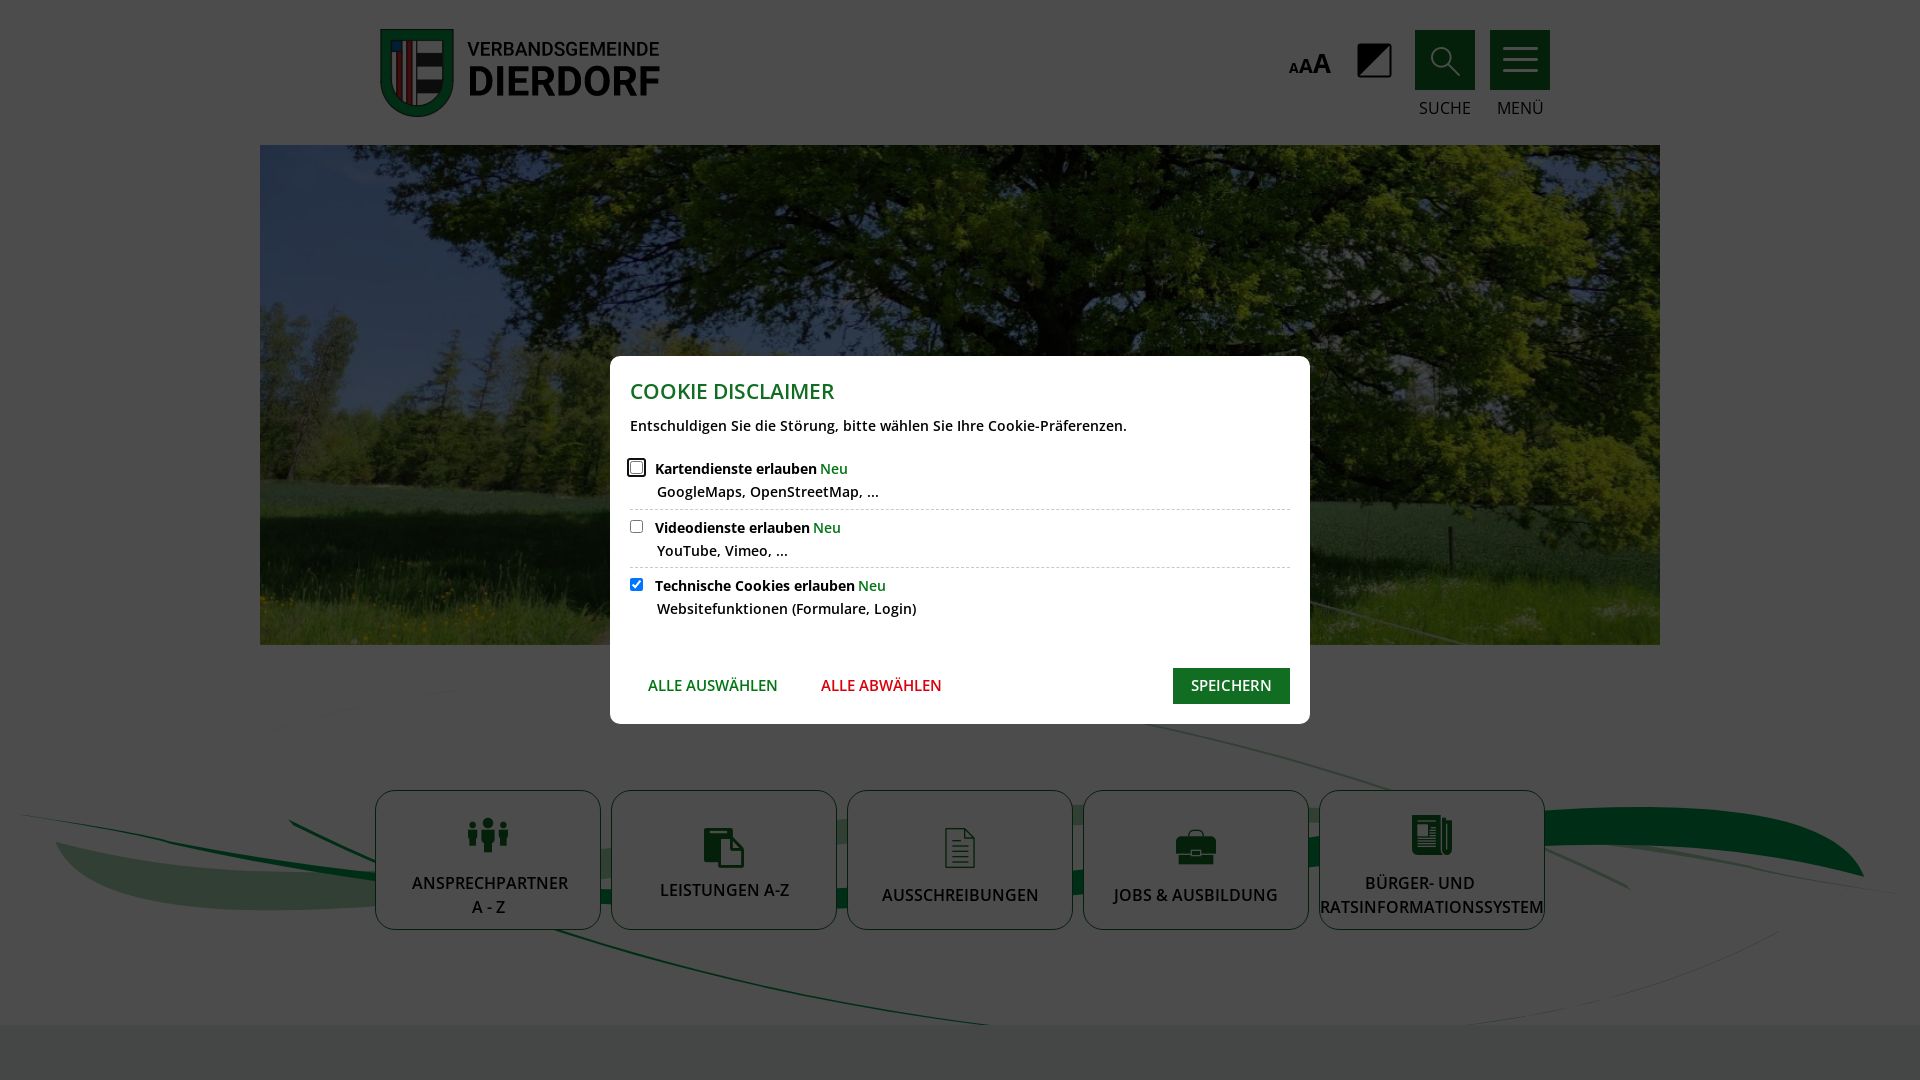Open the search magnifier icon
The width and height of the screenshot is (1920, 1080).
pos(1444,60)
